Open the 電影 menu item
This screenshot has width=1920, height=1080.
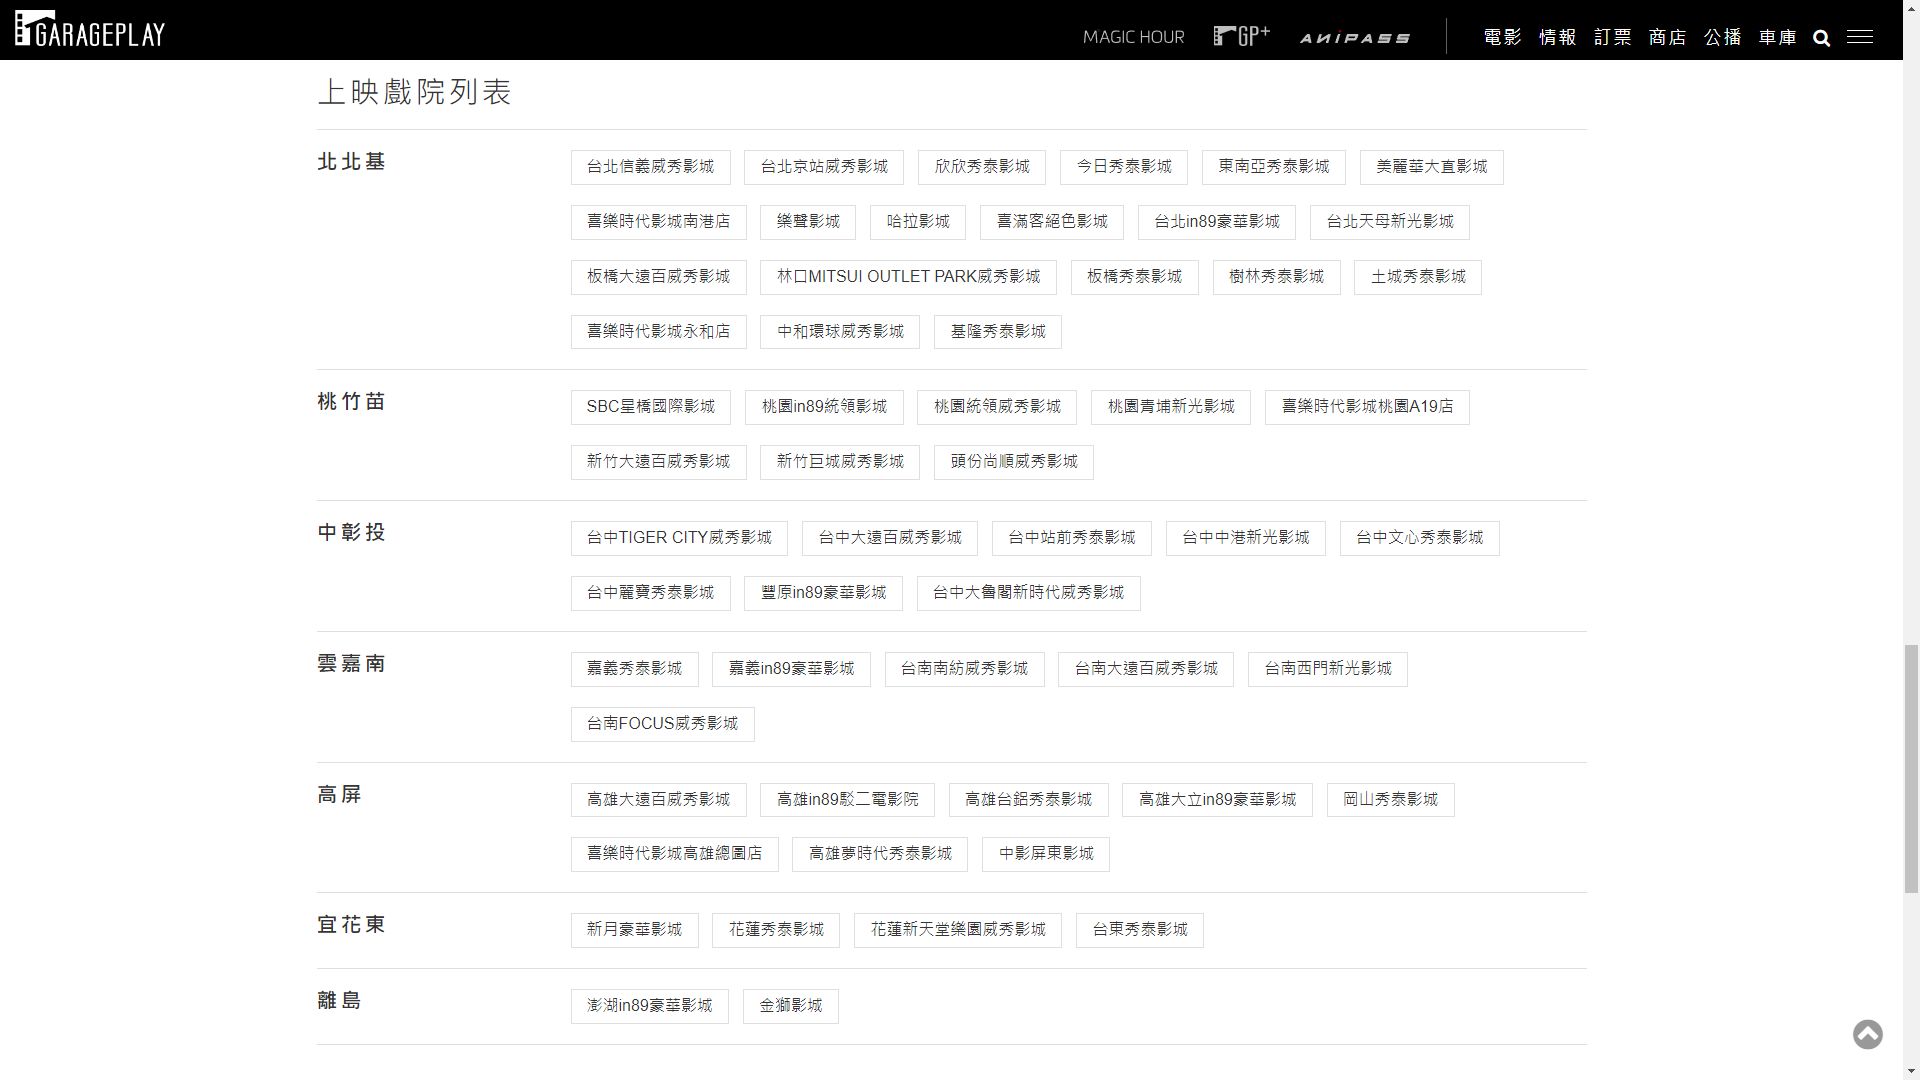coord(1502,37)
